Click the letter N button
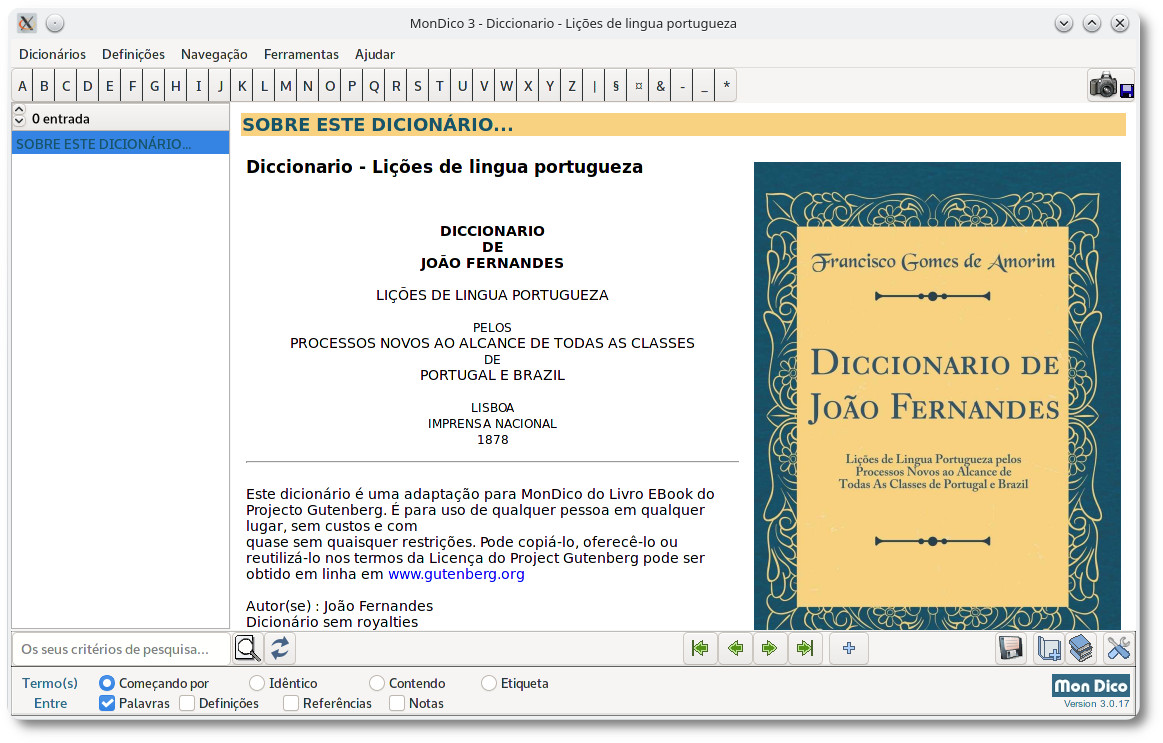 pyautogui.click(x=308, y=85)
